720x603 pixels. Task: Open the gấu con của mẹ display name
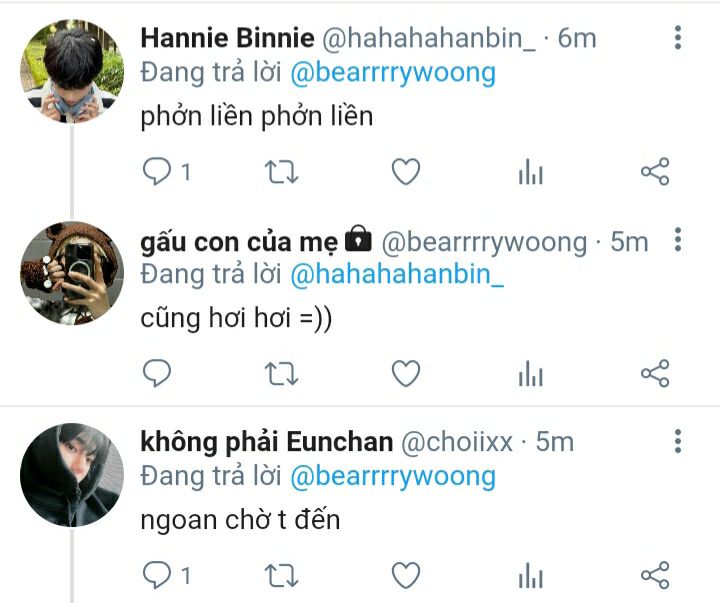(x=239, y=242)
